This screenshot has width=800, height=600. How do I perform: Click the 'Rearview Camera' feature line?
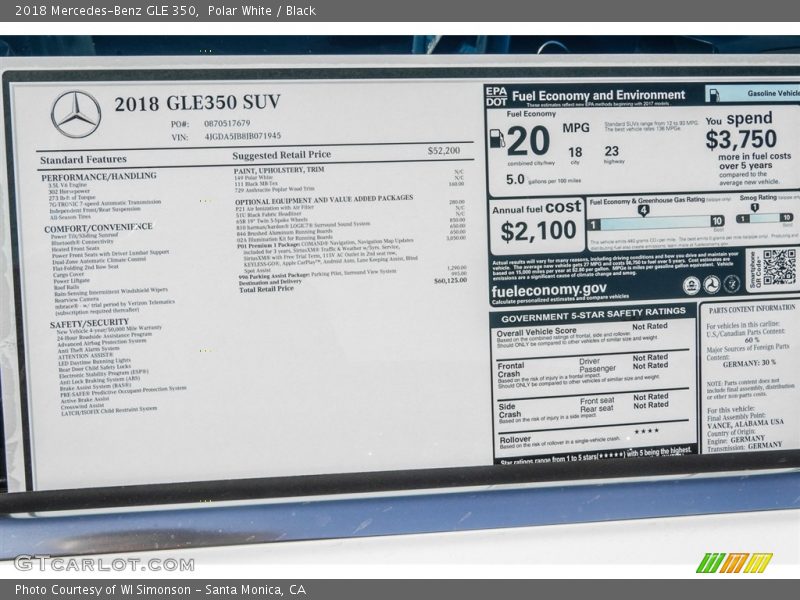(x=77, y=299)
